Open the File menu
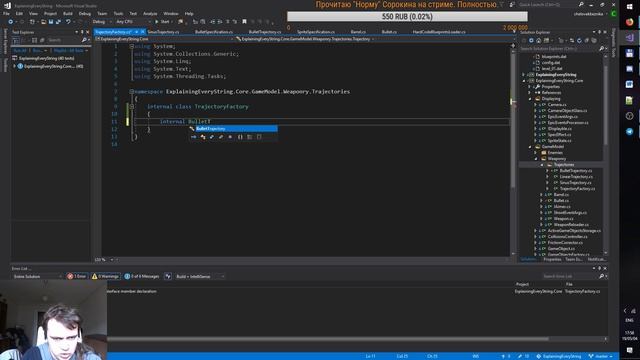640x360 pixels. tap(6, 13)
